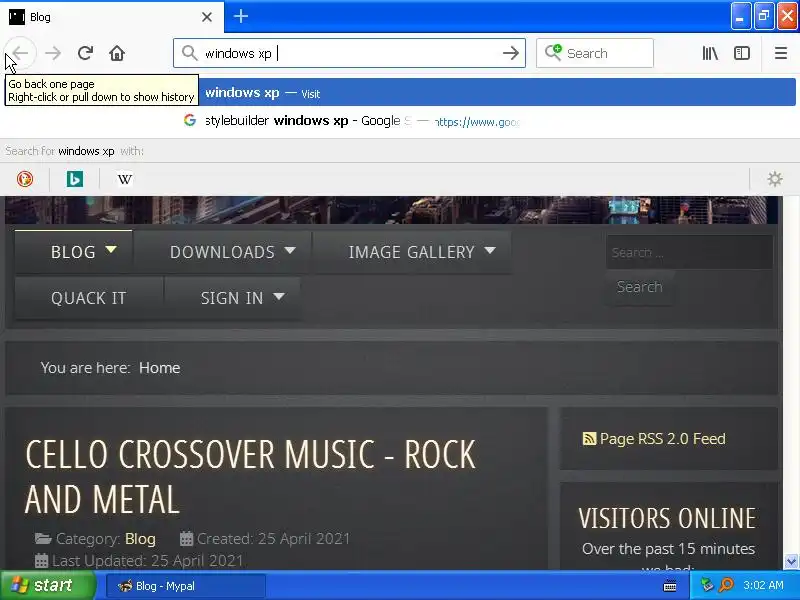Viewport: 800px width, 600px height.
Task: Follow the Home breadcrumb link
Action: (160, 368)
